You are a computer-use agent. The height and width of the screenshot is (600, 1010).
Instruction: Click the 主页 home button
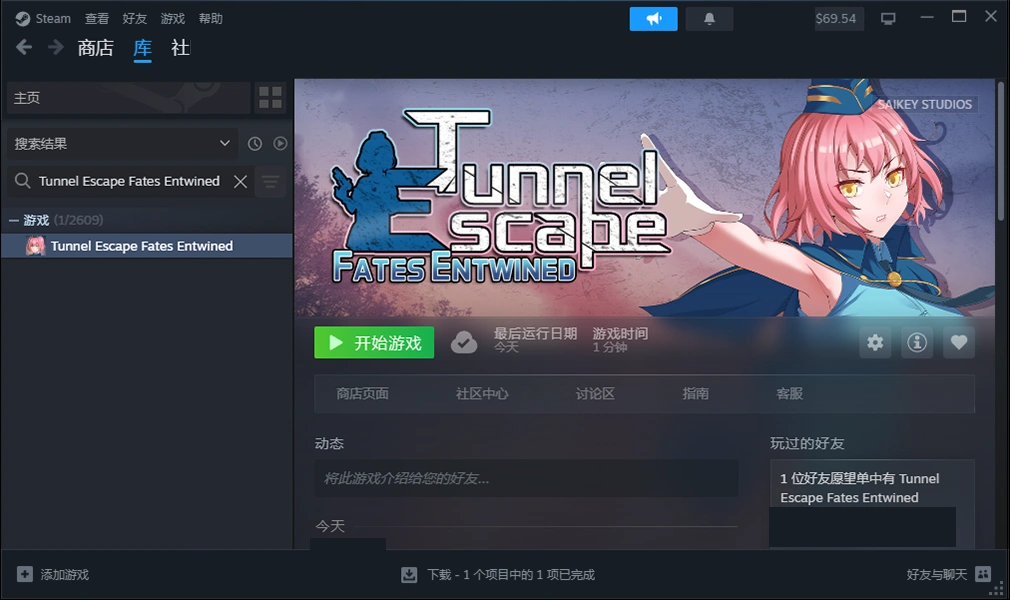pos(128,98)
